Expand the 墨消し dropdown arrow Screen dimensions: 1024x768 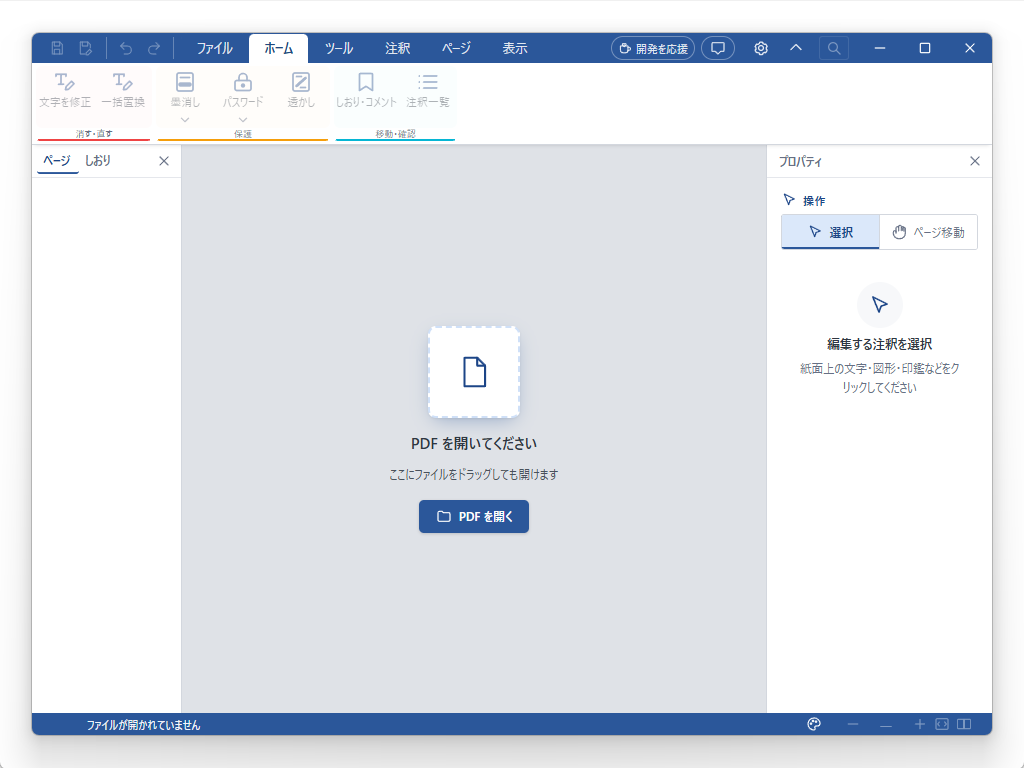point(185,120)
